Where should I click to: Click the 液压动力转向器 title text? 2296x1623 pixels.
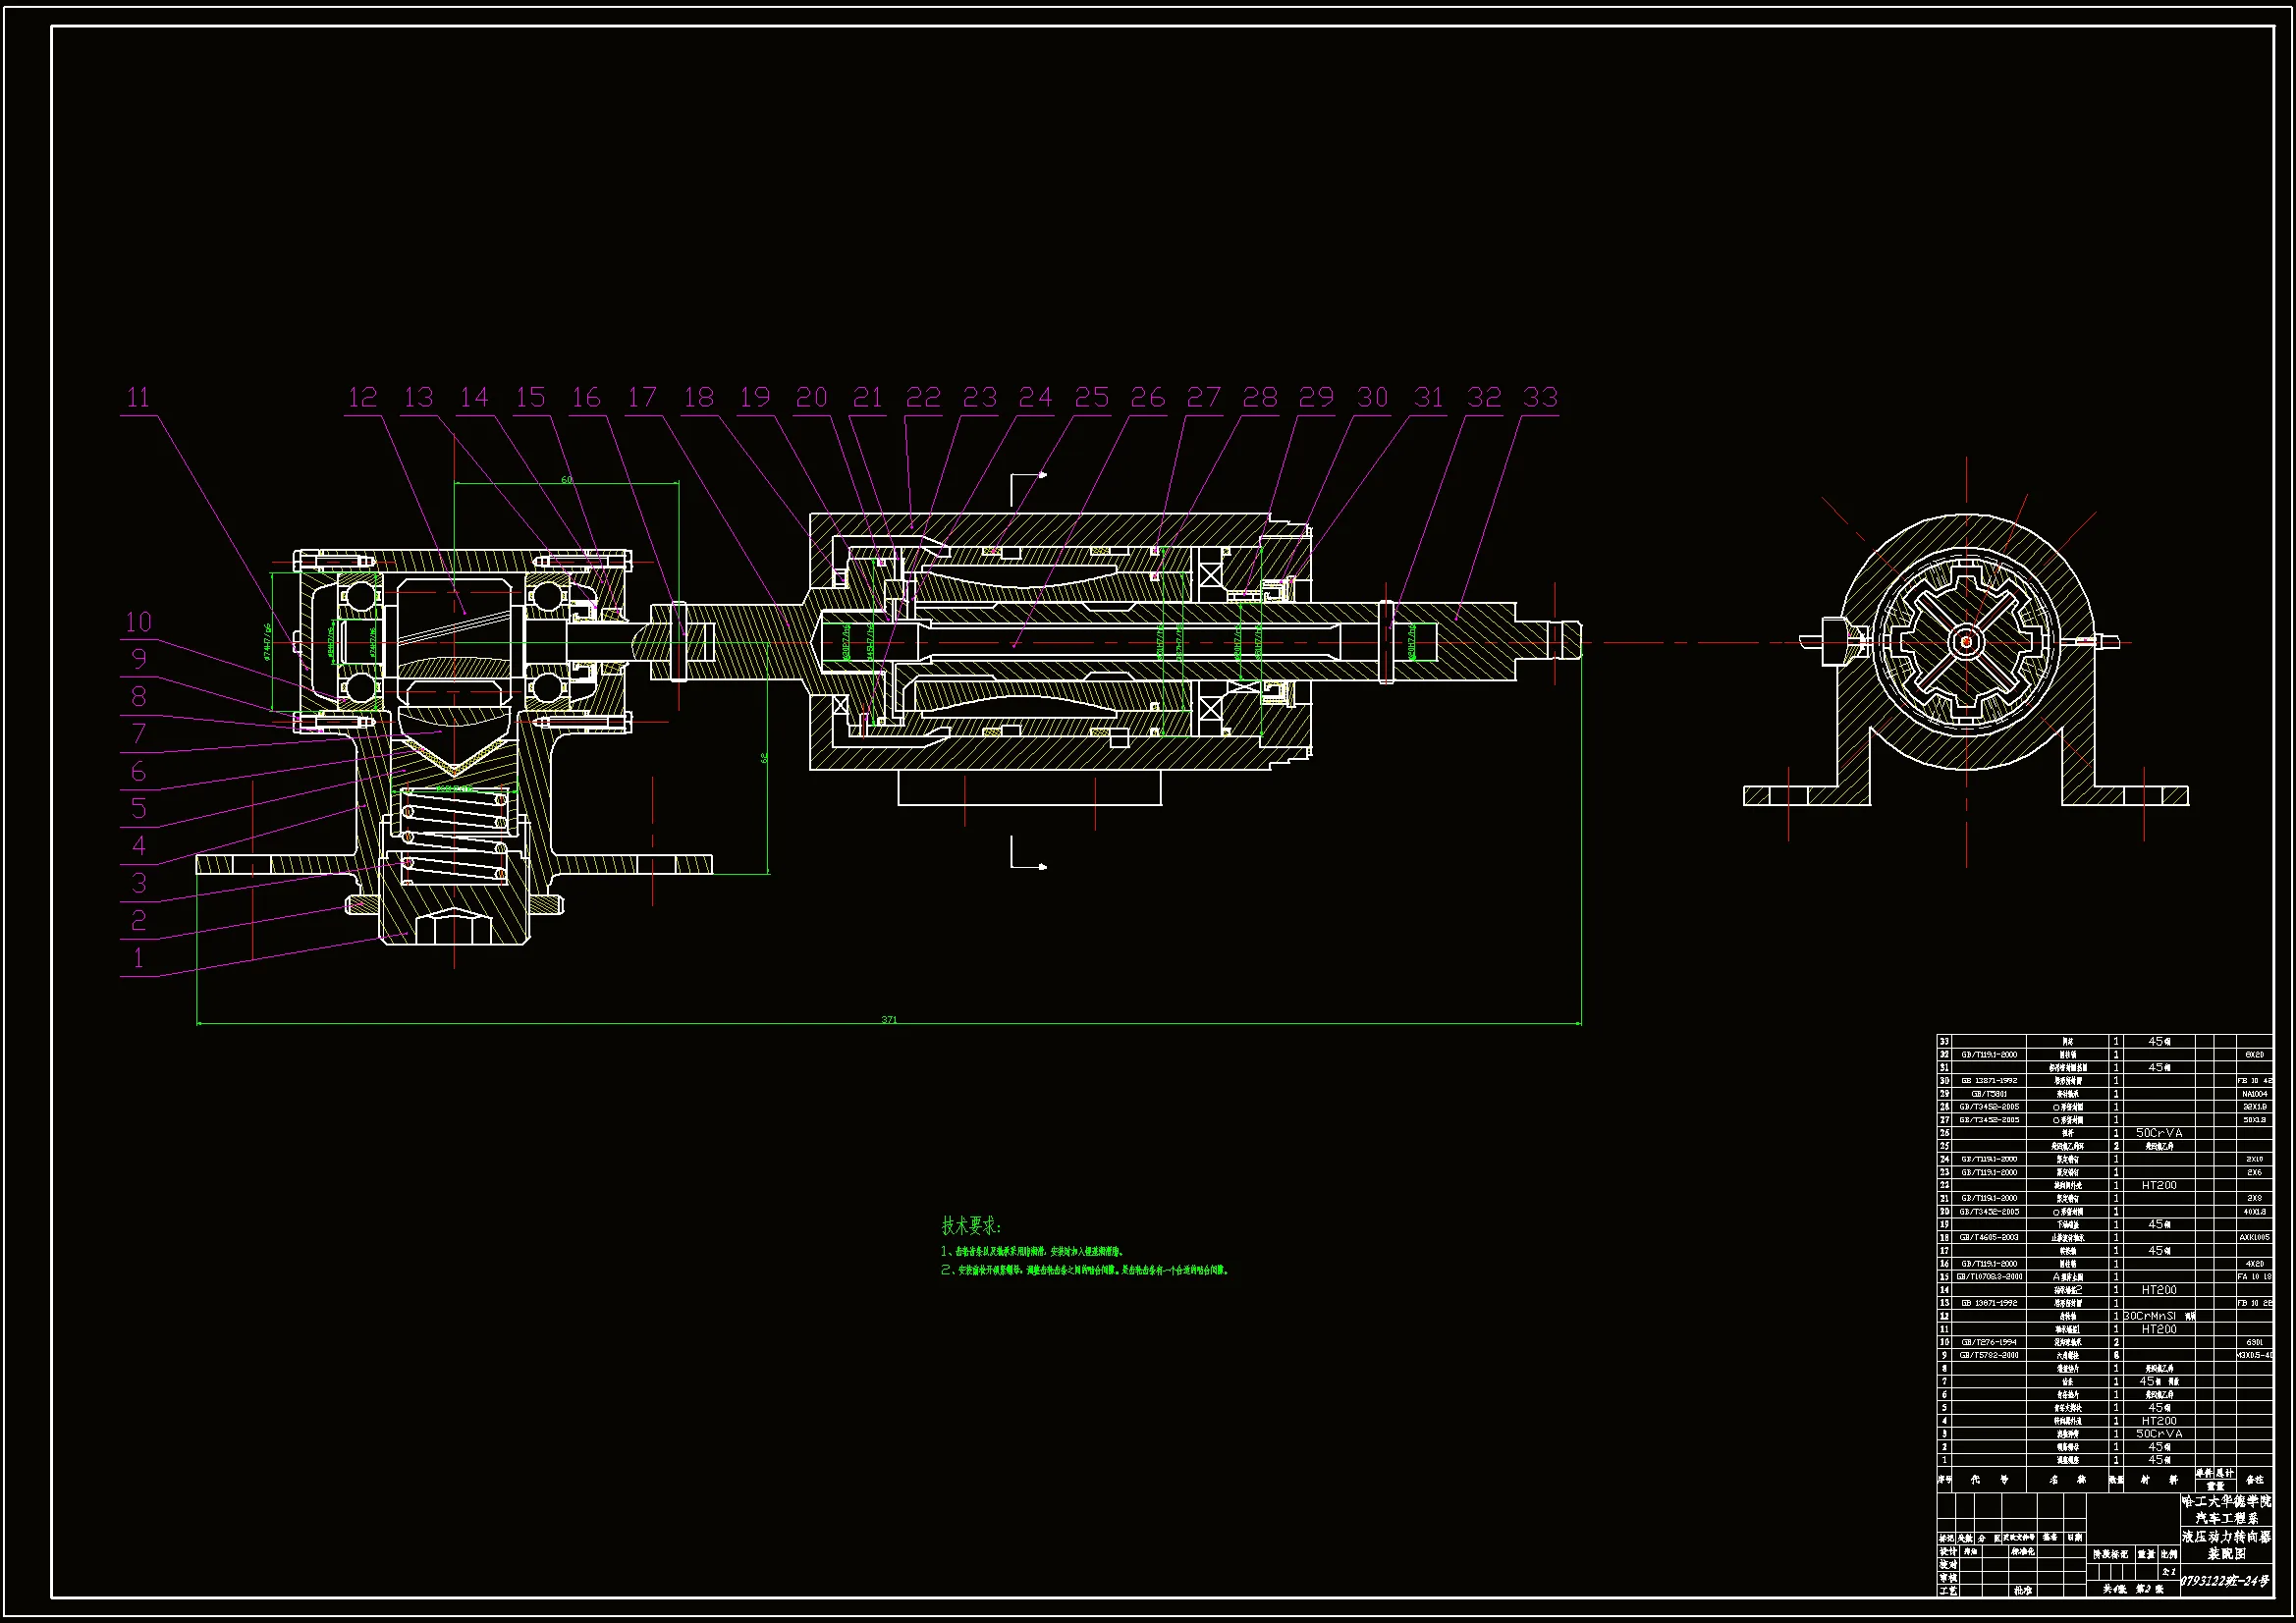pyautogui.click(x=2225, y=1536)
